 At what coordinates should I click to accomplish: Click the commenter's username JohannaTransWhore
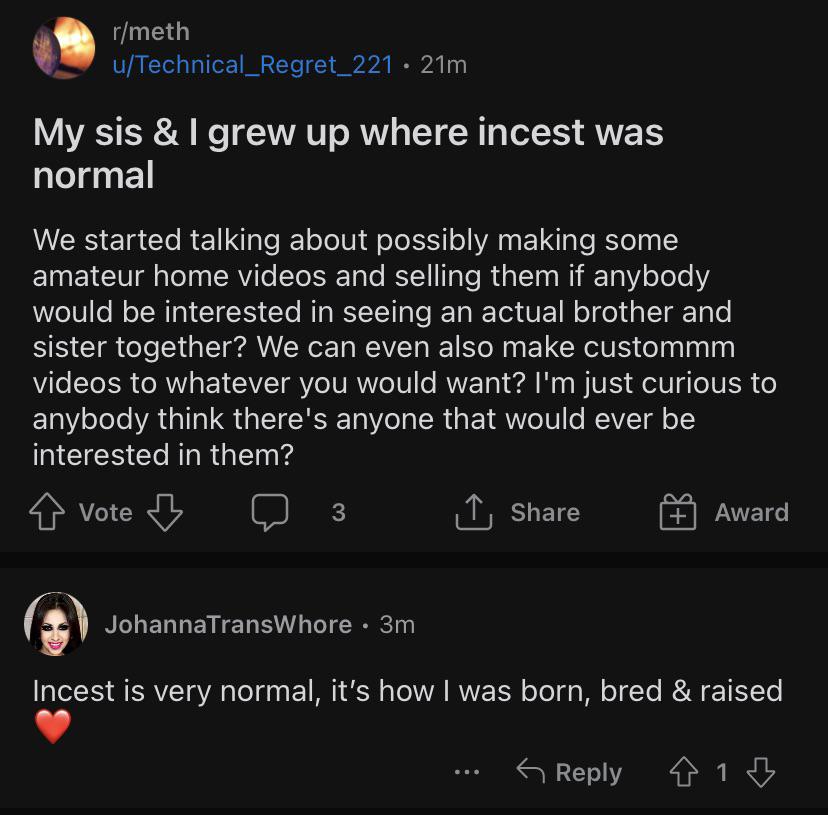tap(228, 625)
